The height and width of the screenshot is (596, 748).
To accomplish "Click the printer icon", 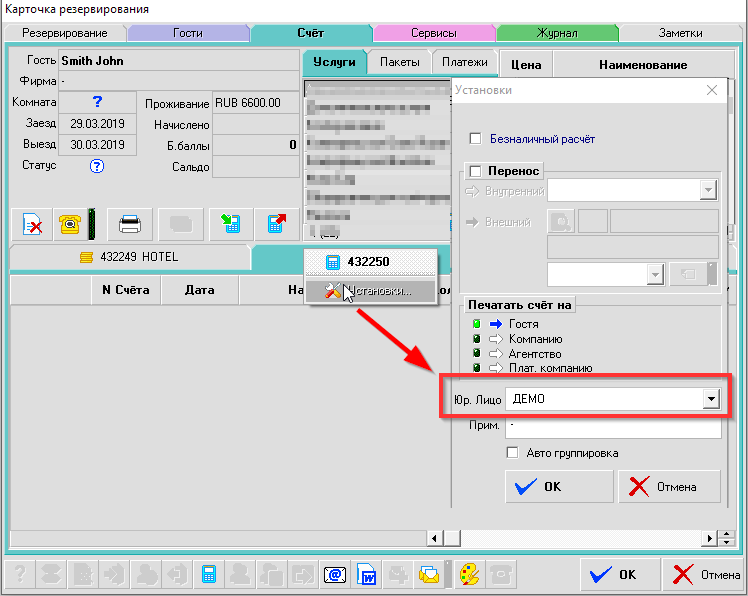I will pyautogui.click(x=130, y=223).
